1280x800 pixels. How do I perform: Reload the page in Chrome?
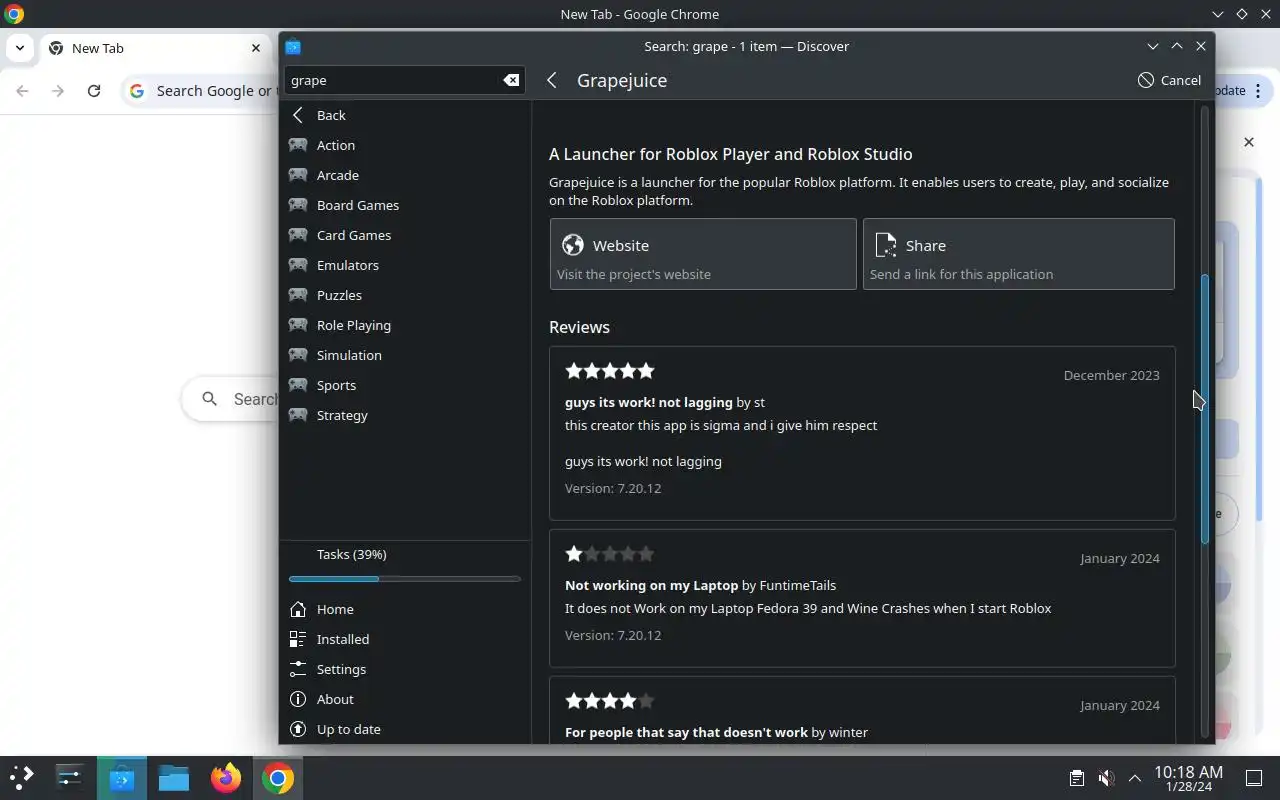coord(94,91)
